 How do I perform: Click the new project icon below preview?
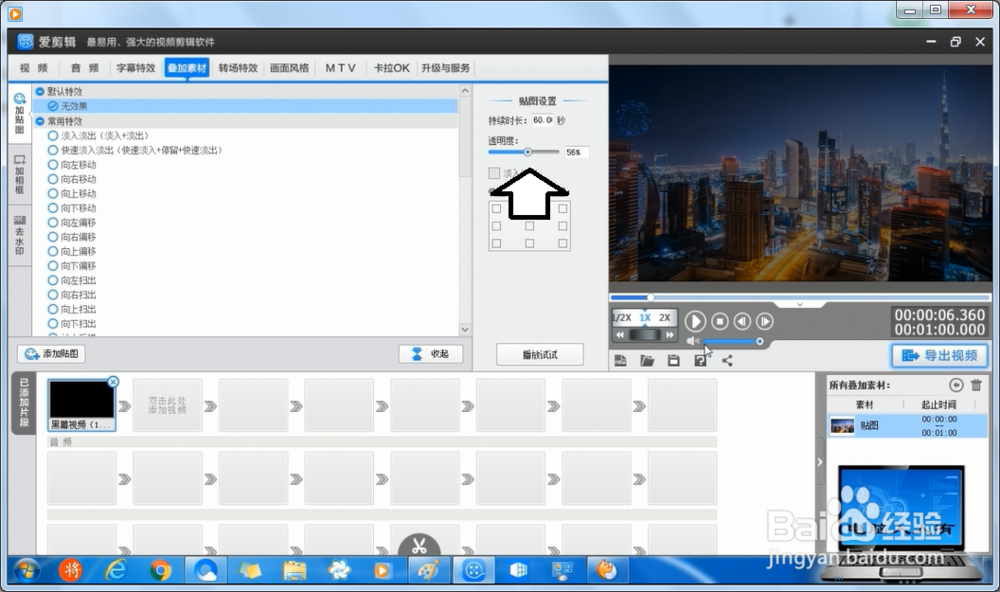point(620,360)
